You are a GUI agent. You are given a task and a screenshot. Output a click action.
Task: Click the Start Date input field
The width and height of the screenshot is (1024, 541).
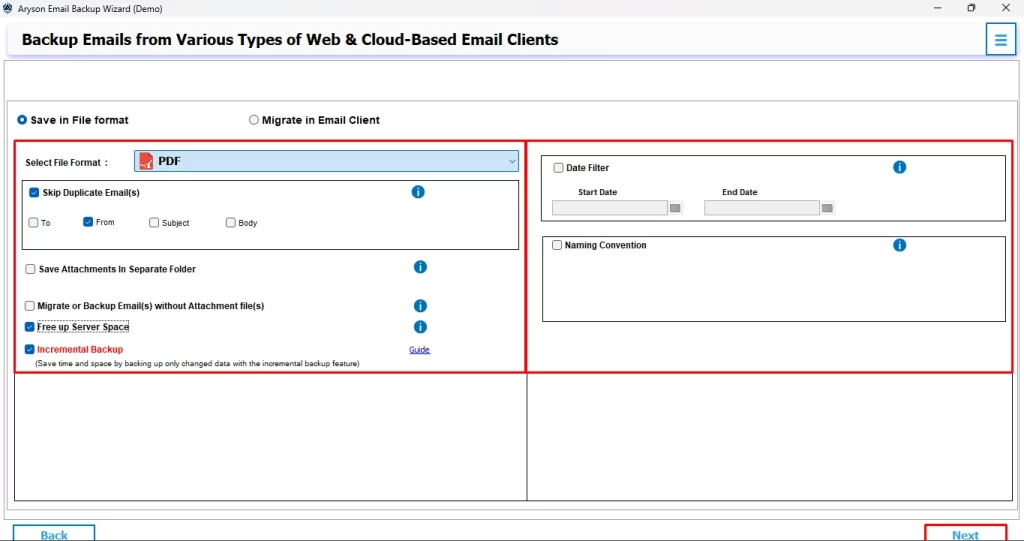(x=610, y=208)
